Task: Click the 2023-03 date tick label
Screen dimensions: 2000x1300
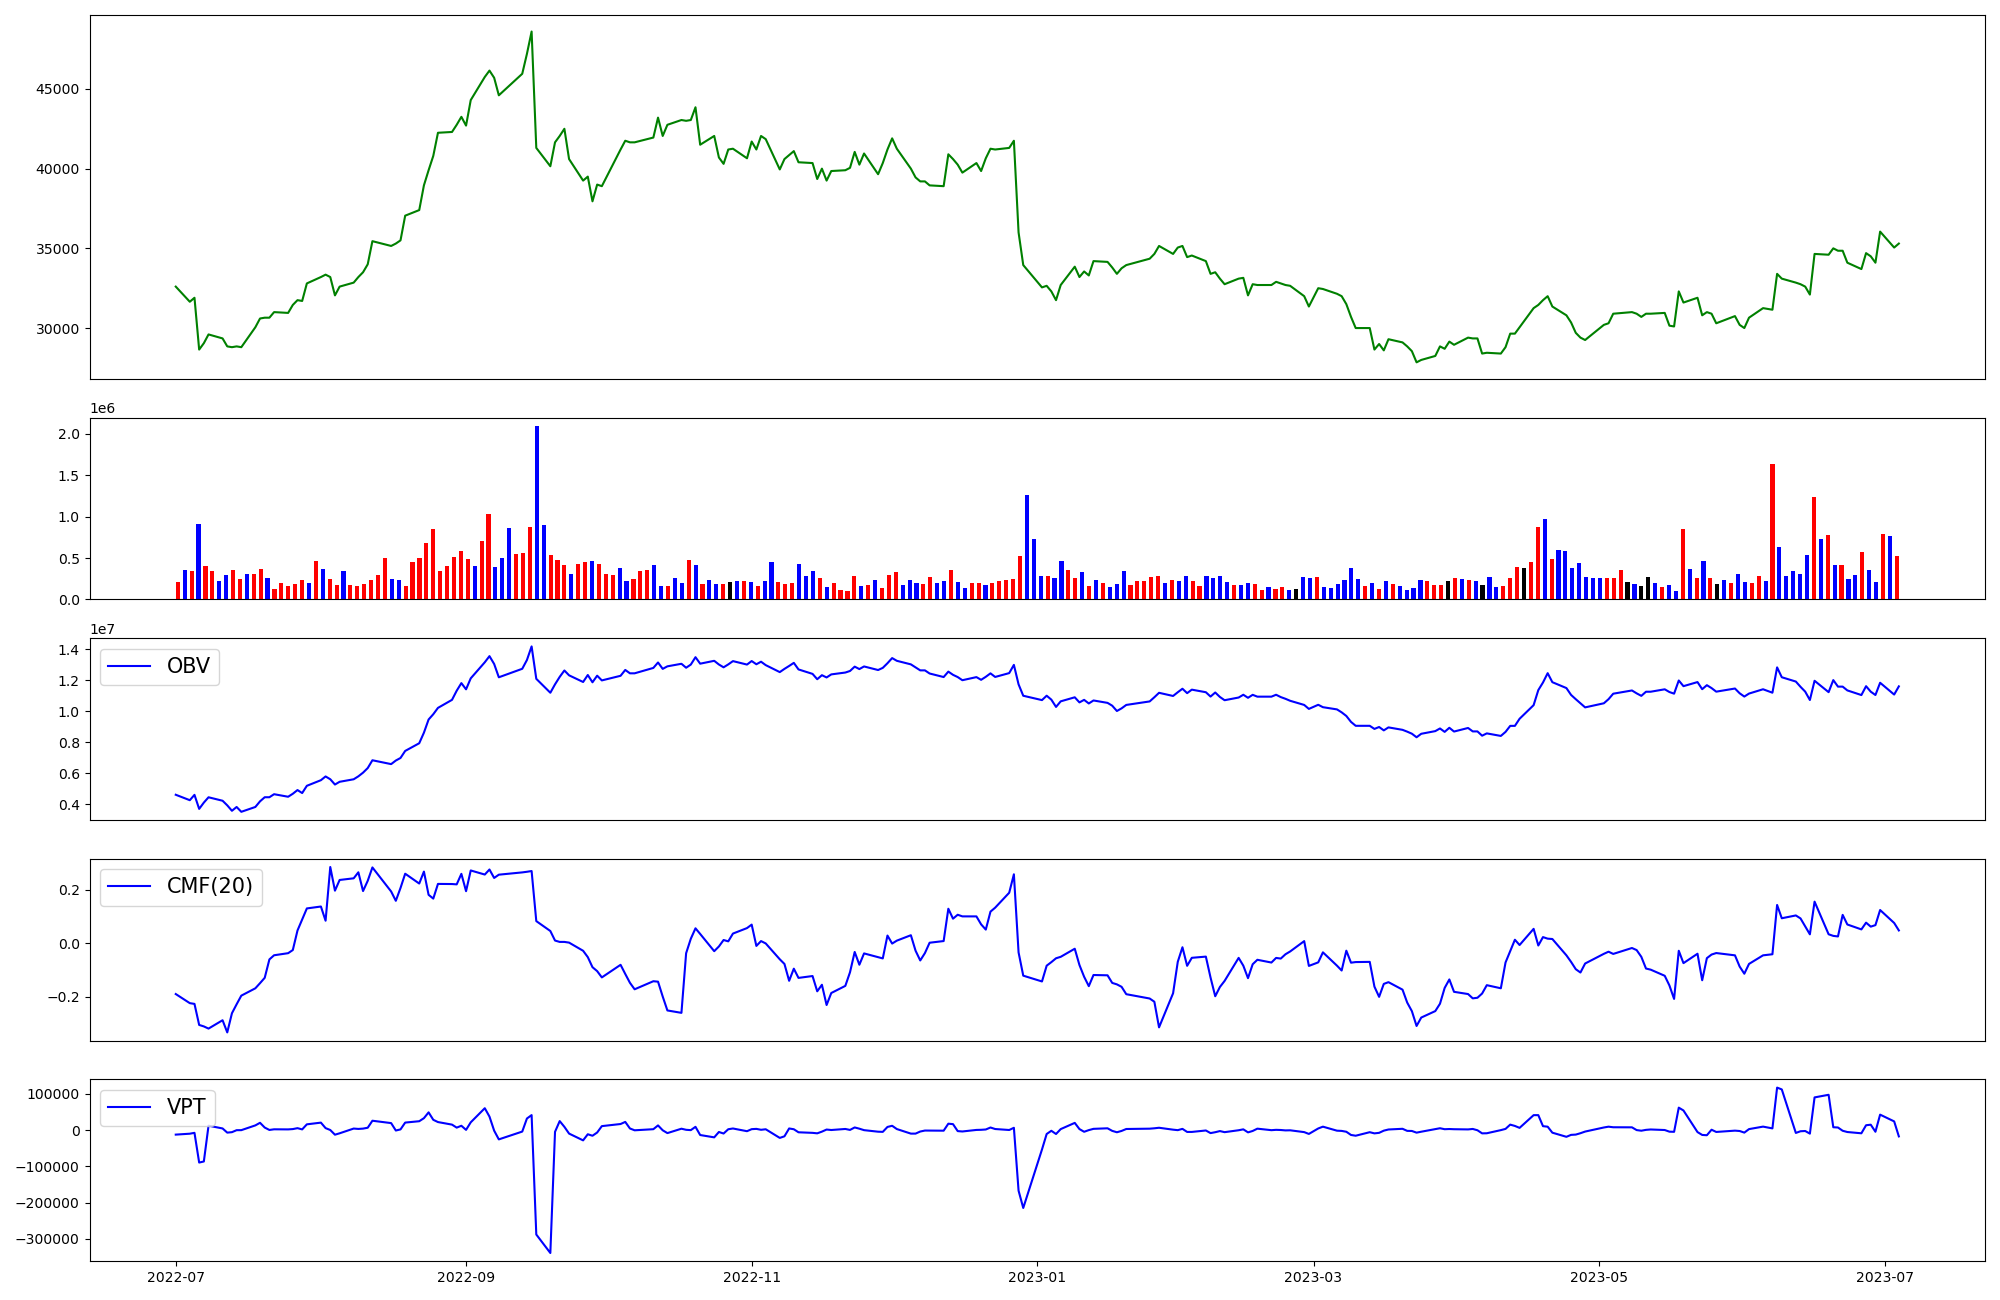Action: [1313, 1277]
